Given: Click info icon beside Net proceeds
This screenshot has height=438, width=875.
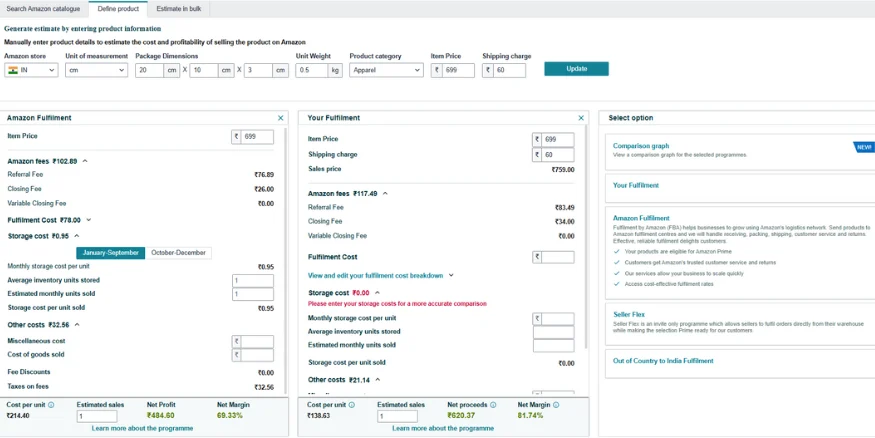Looking at the screenshot, I should pyautogui.click(x=493, y=405).
